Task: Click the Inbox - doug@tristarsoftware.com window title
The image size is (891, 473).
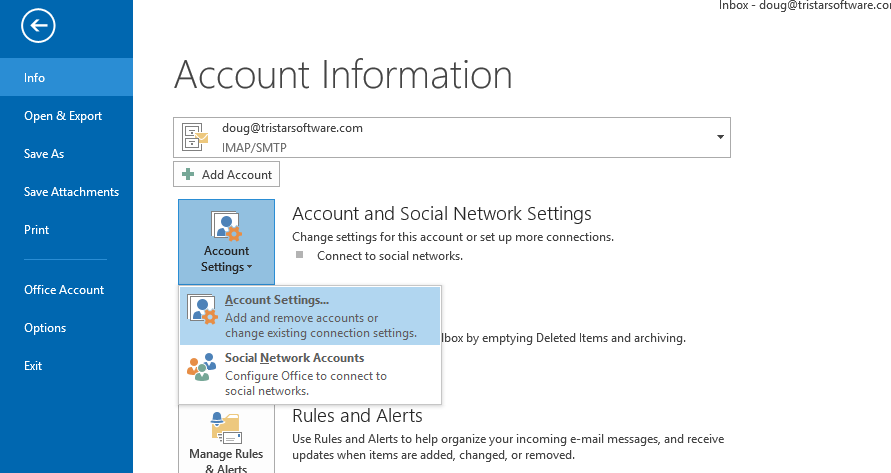Action: 804,5
